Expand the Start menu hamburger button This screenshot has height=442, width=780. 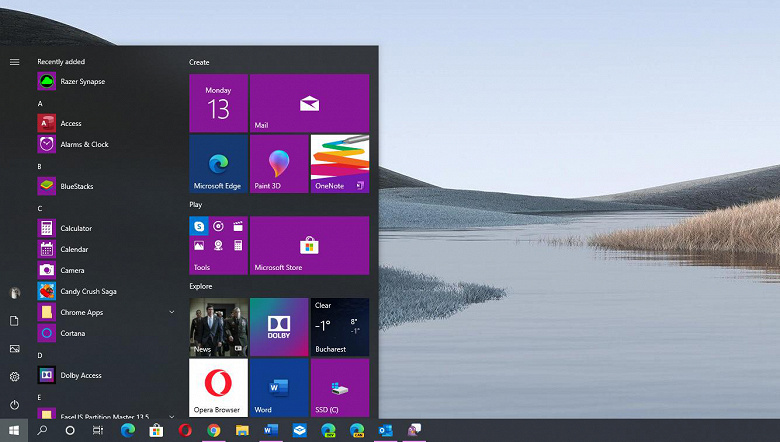(14, 62)
